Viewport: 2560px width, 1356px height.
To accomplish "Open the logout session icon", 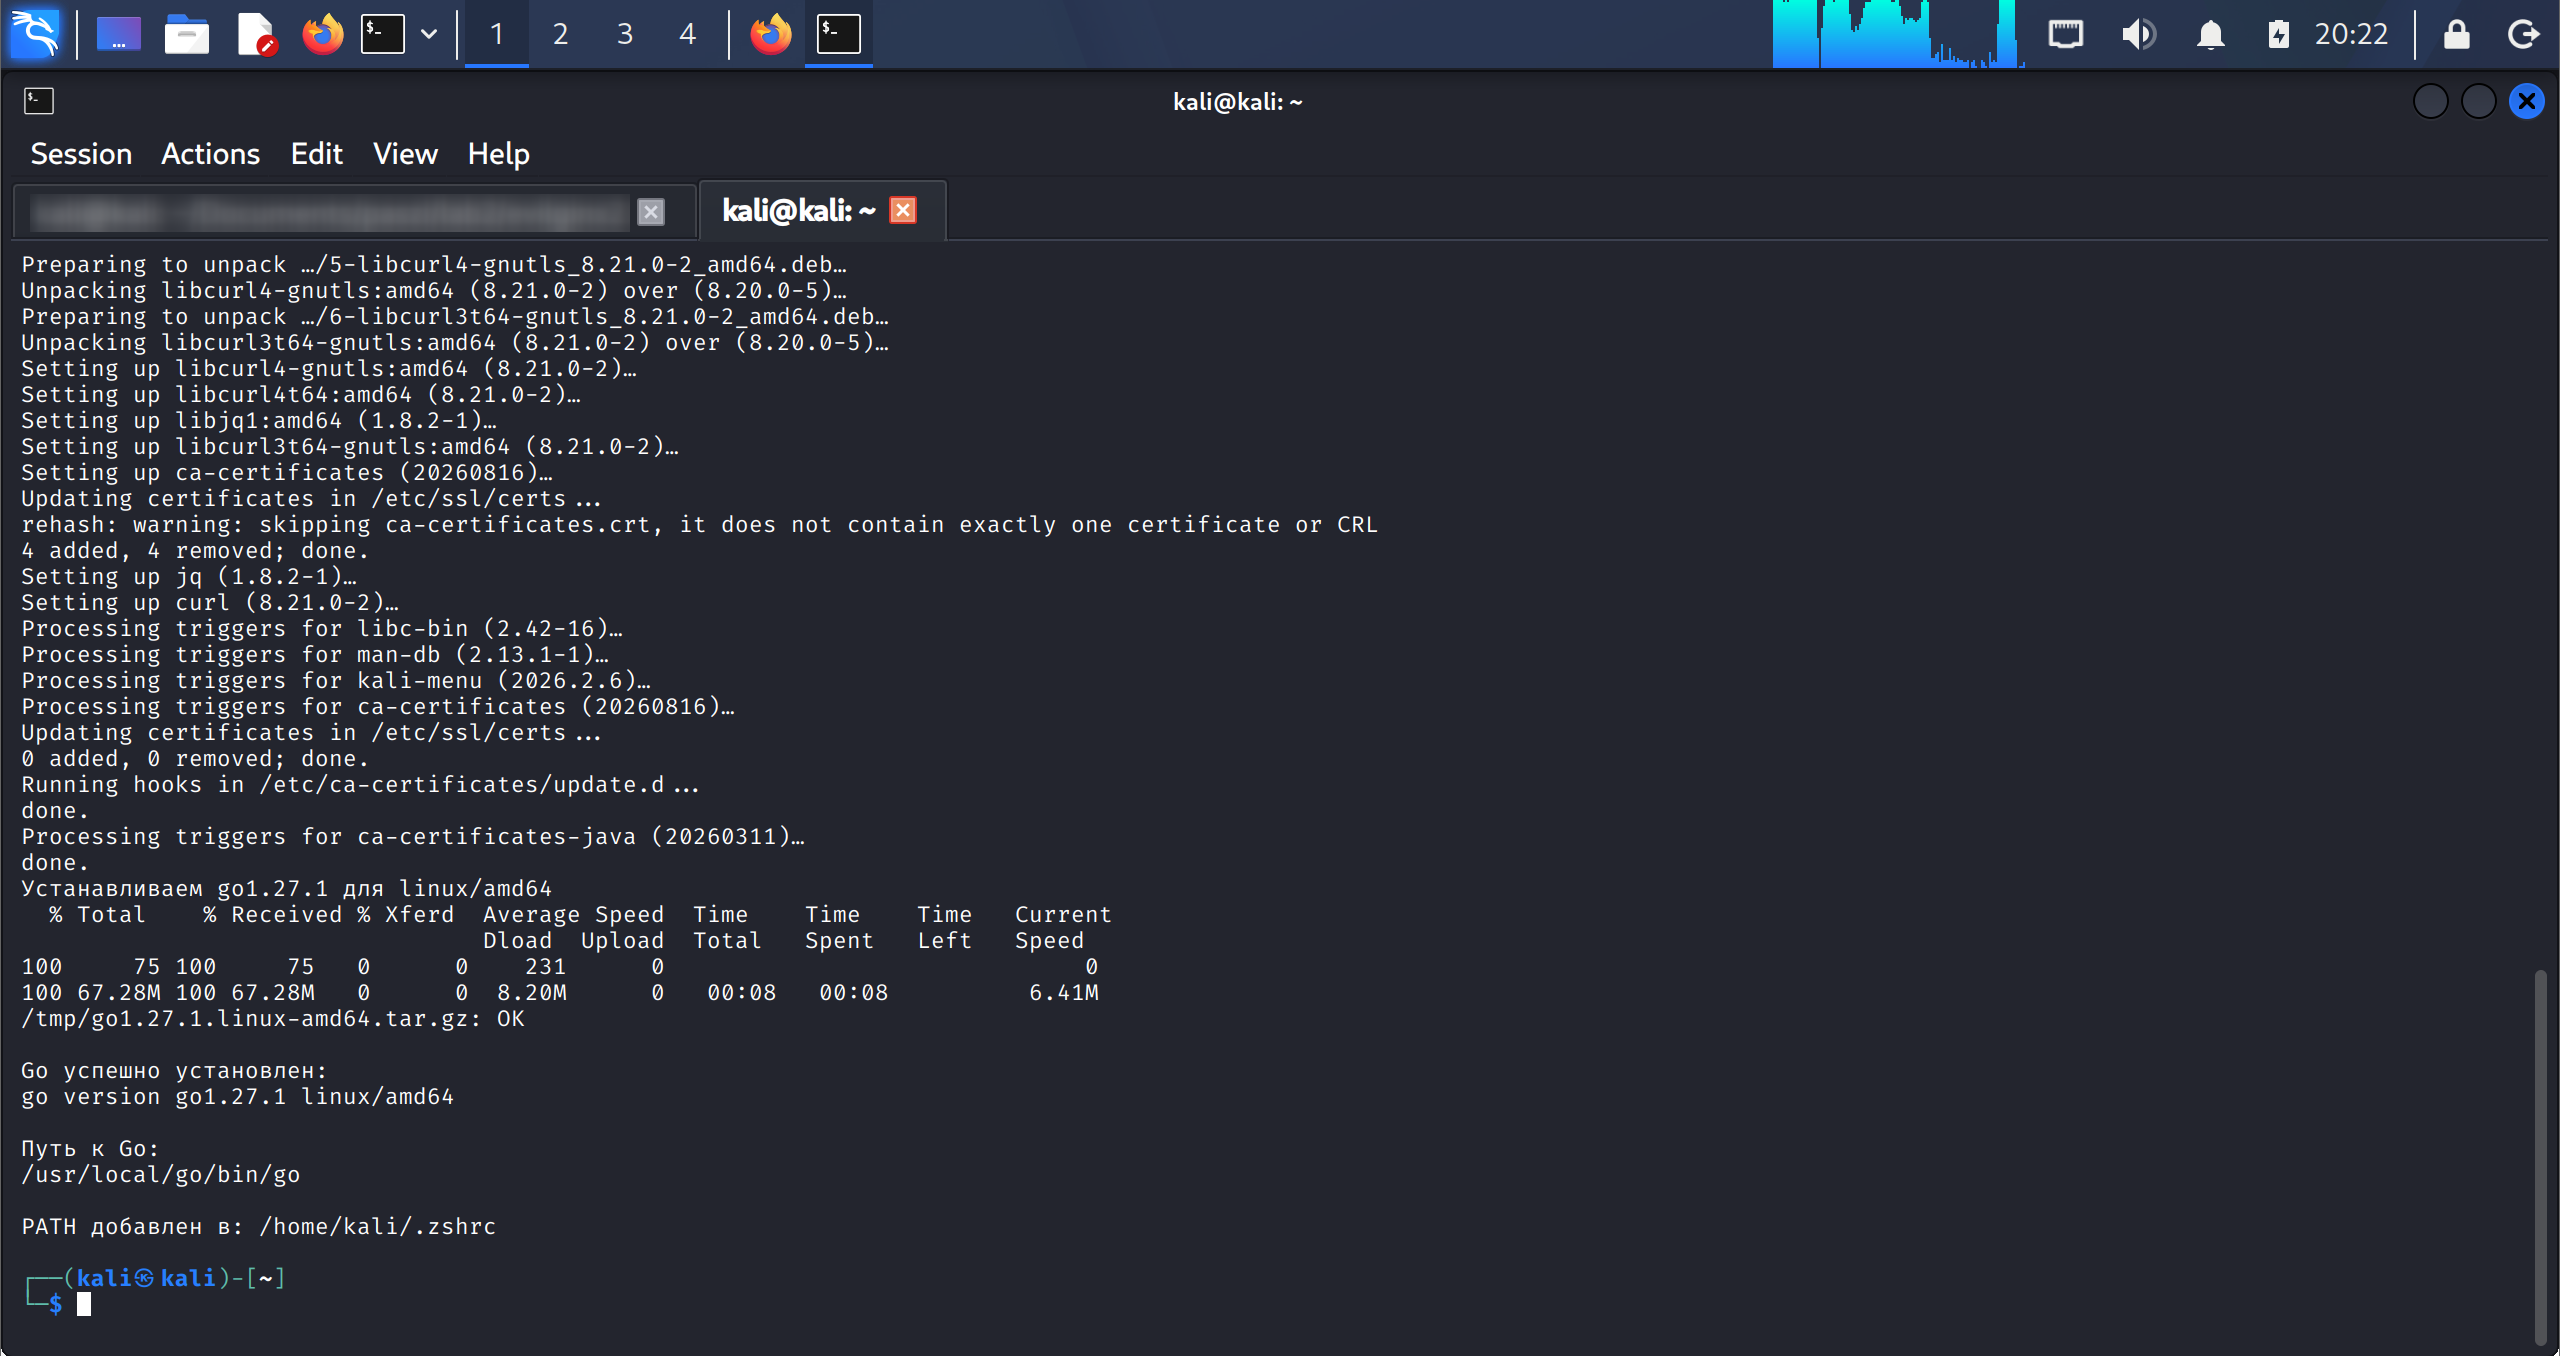I will [x=2524, y=34].
